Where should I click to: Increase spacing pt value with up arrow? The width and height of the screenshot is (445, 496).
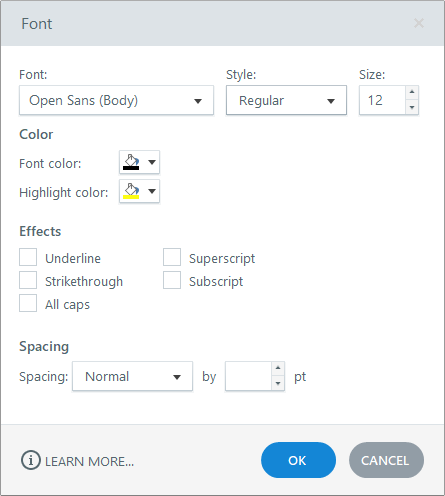pos(278,368)
